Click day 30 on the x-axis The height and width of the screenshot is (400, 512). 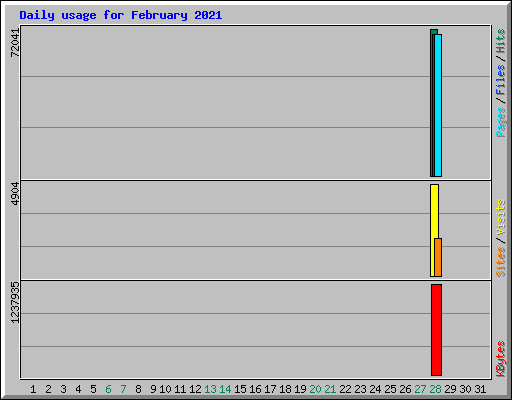click(x=465, y=389)
